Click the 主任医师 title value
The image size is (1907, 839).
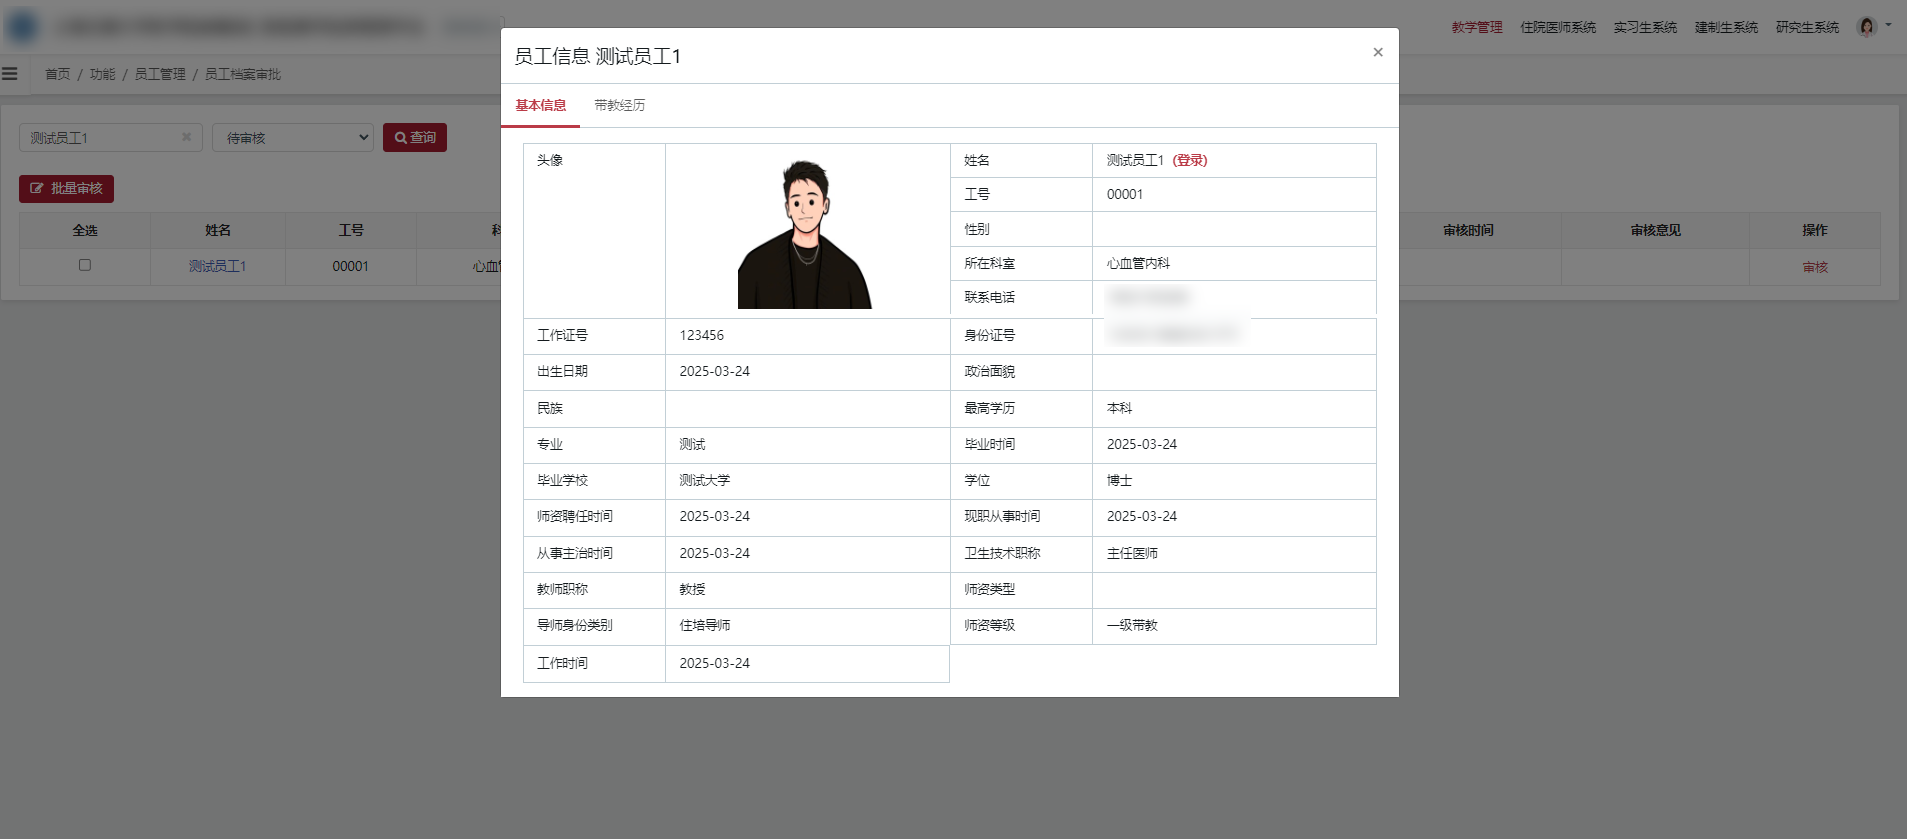[x=1132, y=553]
